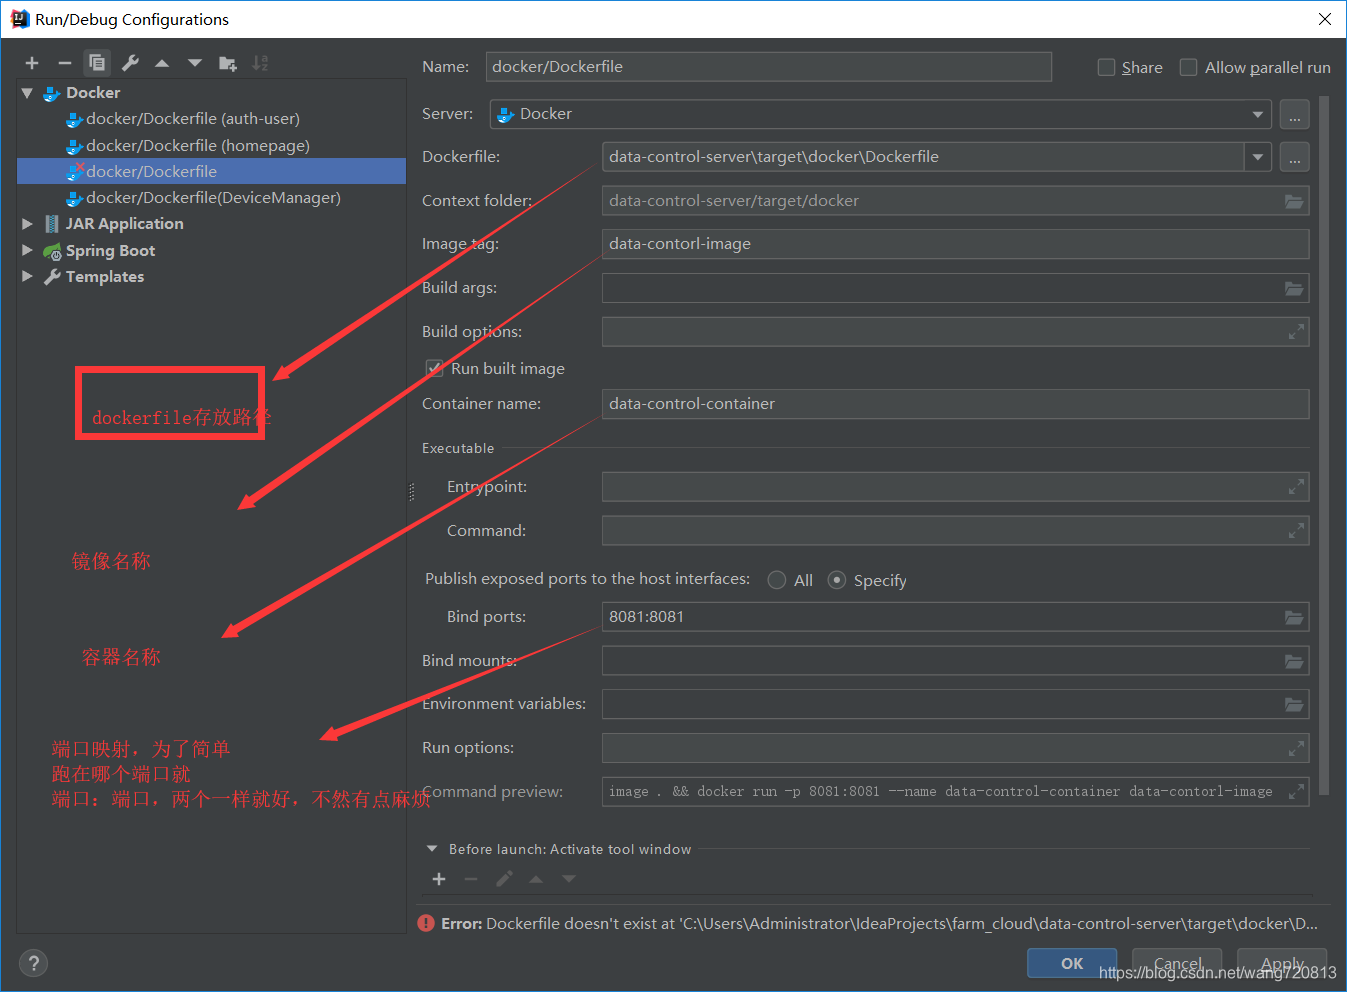
Task: Click the OK button
Action: click(1072, 963)
